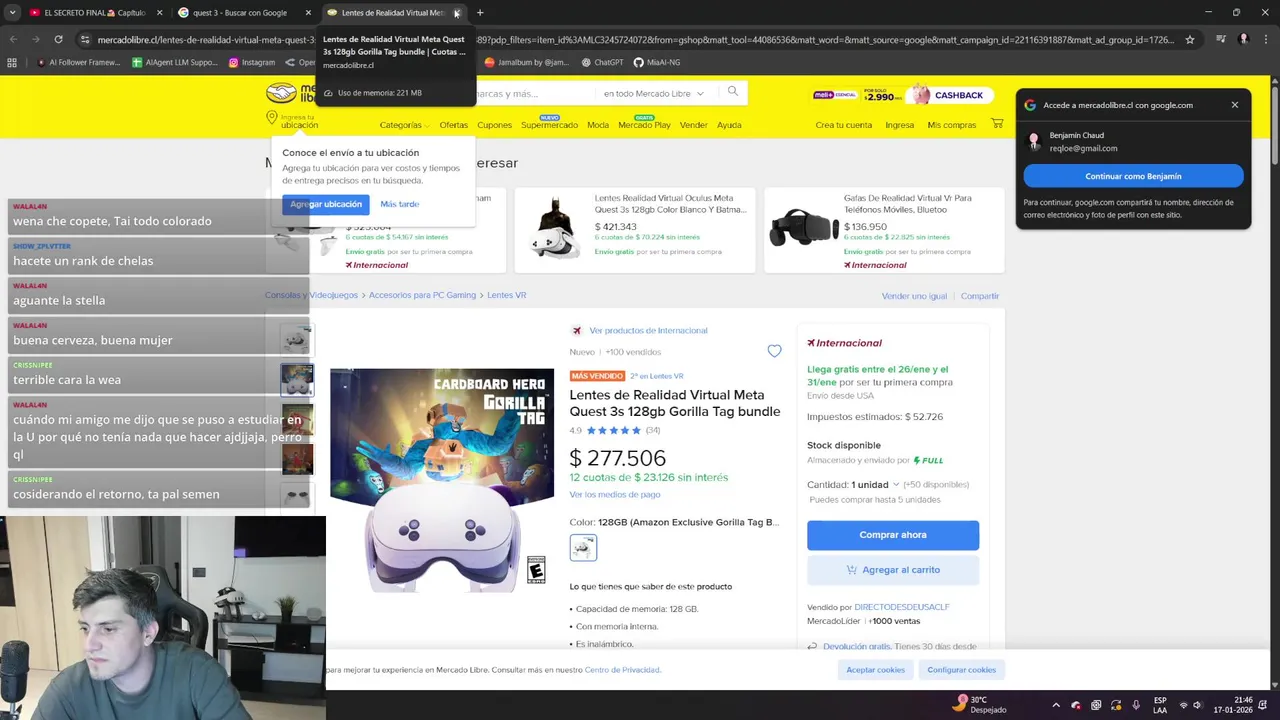Open Mercado Play menu item

[644, 125]
